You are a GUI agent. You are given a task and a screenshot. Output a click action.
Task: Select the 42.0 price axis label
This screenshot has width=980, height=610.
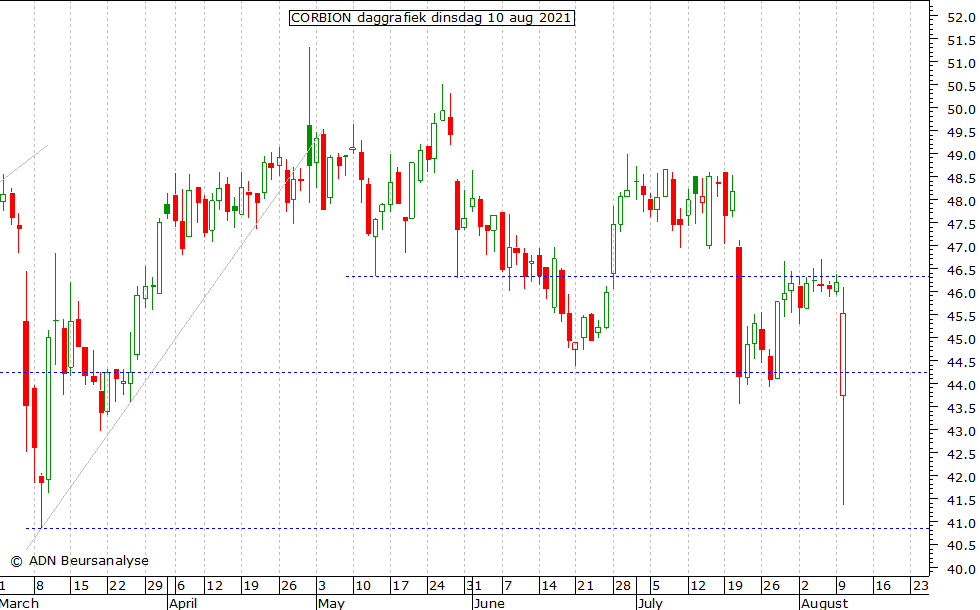961,478
